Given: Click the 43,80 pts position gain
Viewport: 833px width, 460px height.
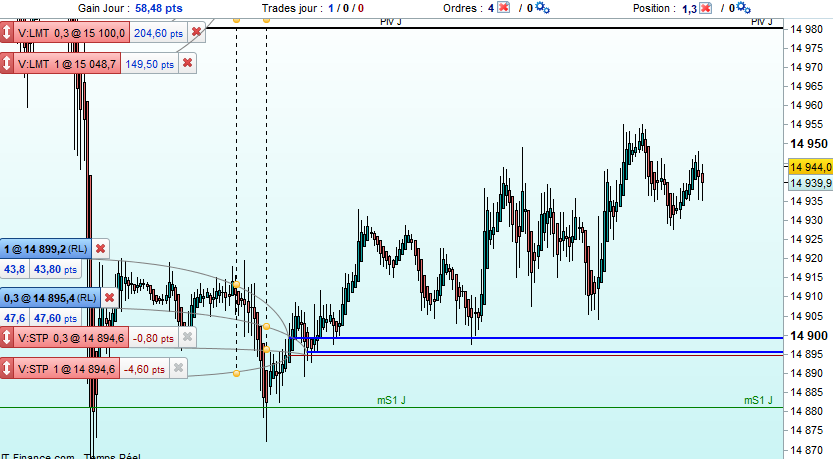Looking at the screenshot, I should coord(56,269).
